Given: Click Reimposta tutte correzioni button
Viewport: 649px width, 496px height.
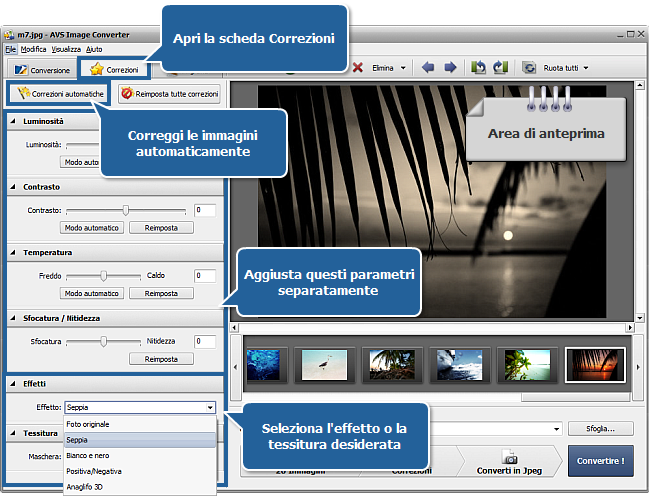Looking at the screenshot, I should pos(169,94).
